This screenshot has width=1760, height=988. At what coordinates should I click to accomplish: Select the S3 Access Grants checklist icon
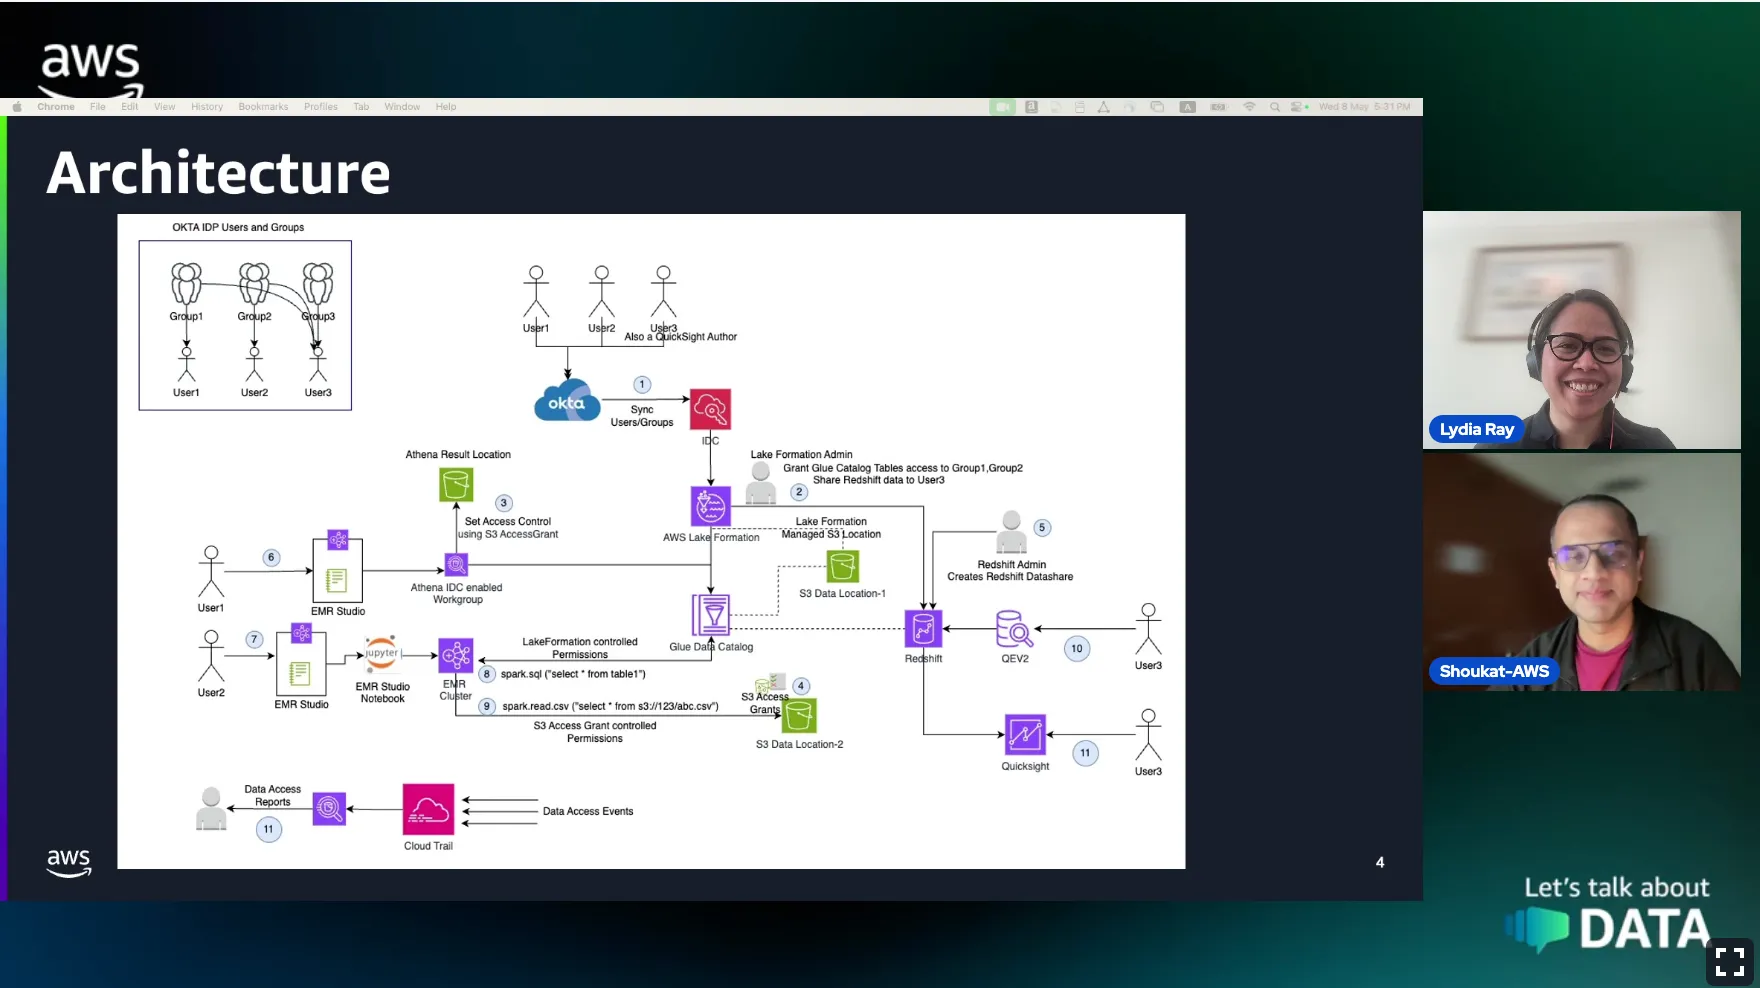772,682
